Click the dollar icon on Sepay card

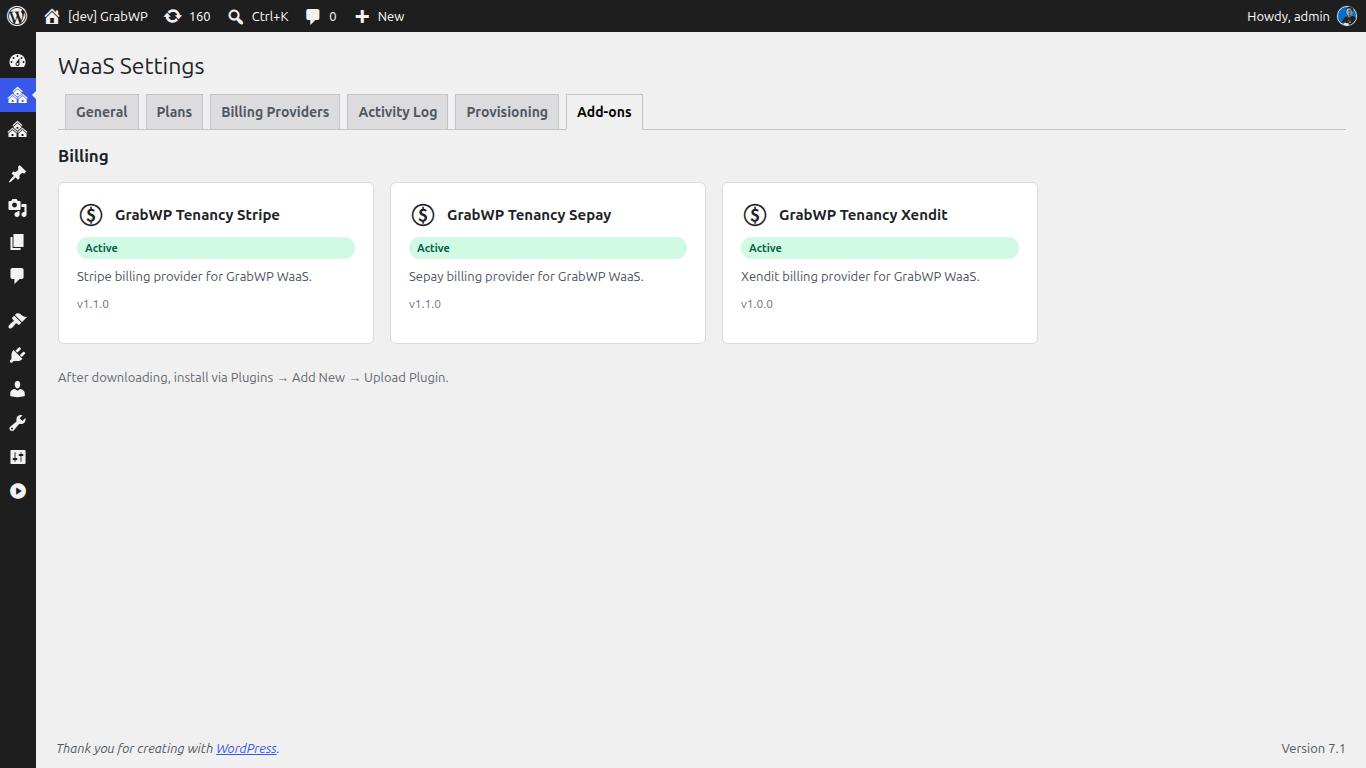point(423,215)
